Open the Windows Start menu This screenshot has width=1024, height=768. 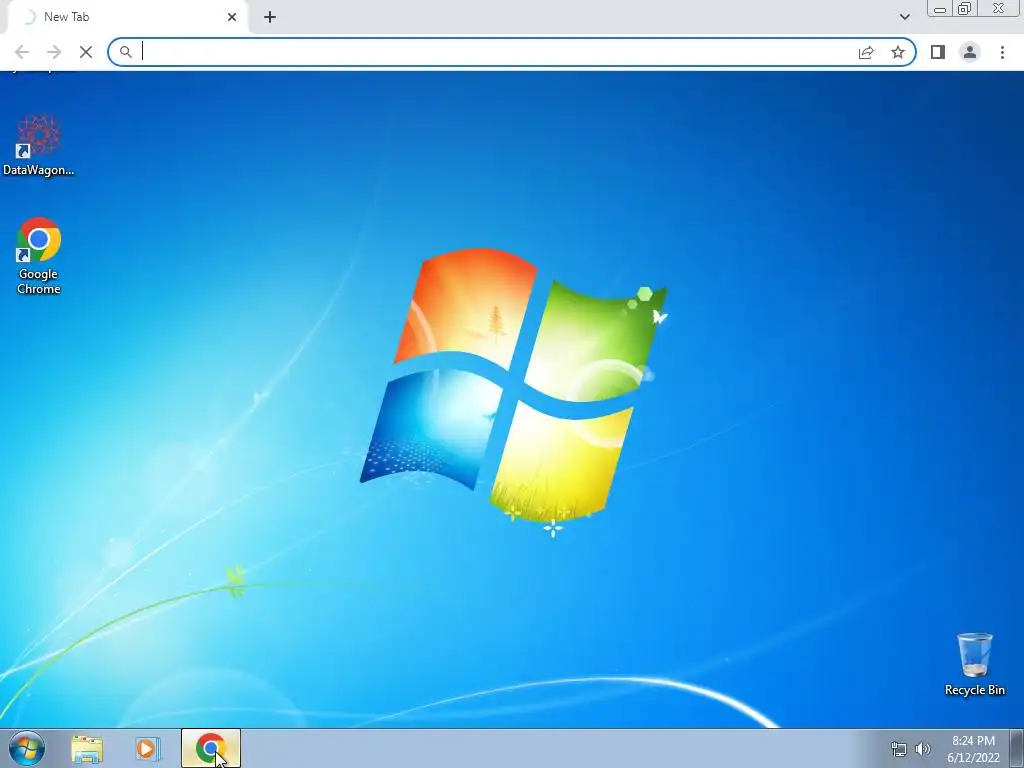[x=27, y=748]
